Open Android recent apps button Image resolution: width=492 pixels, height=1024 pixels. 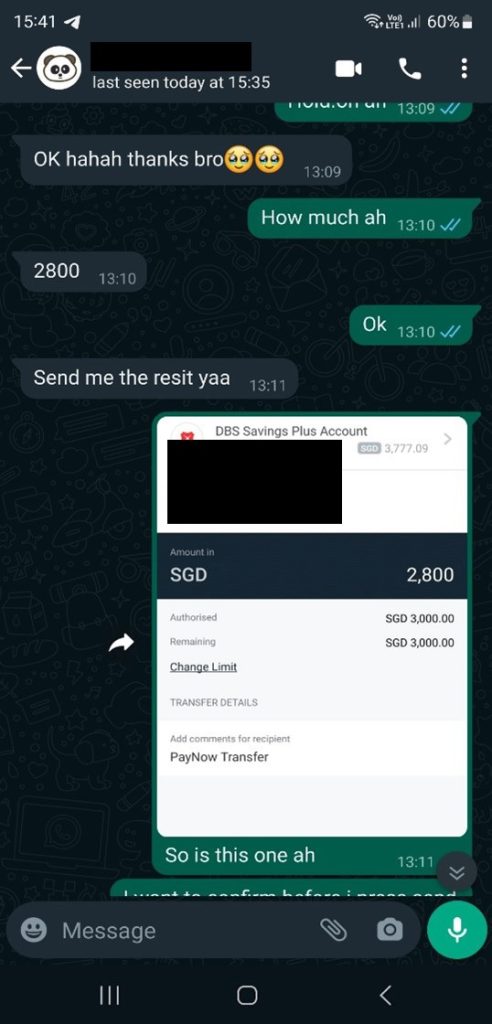(x=109, y=995)
